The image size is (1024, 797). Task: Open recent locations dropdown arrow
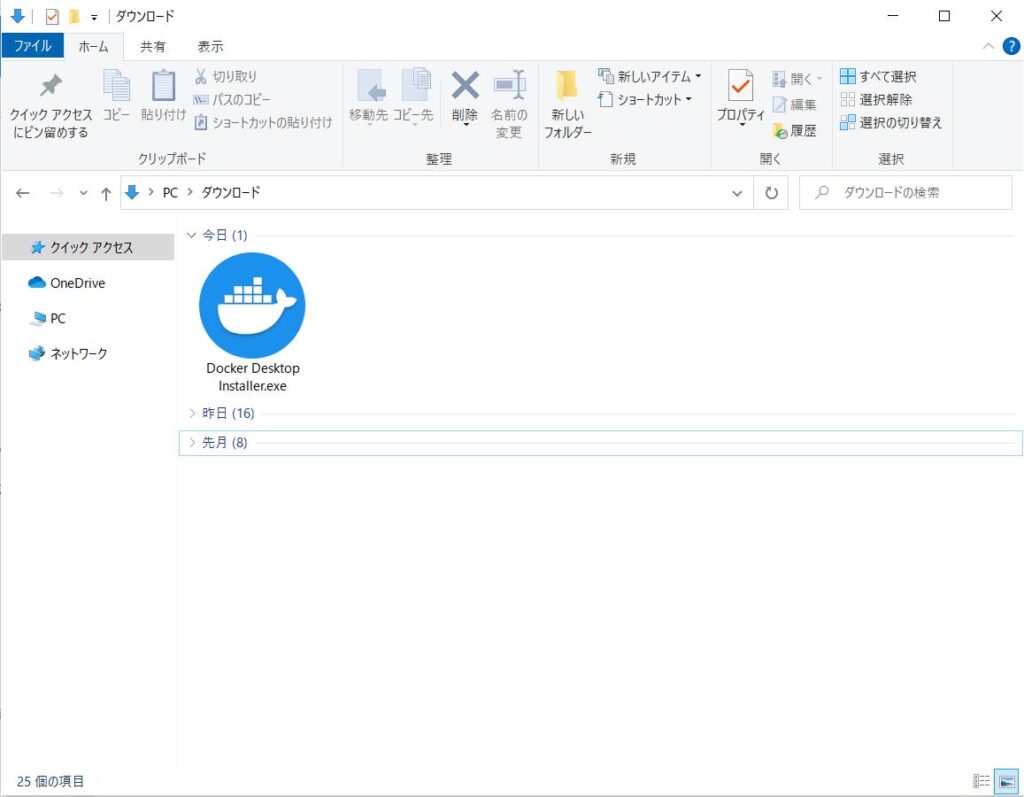83,193
